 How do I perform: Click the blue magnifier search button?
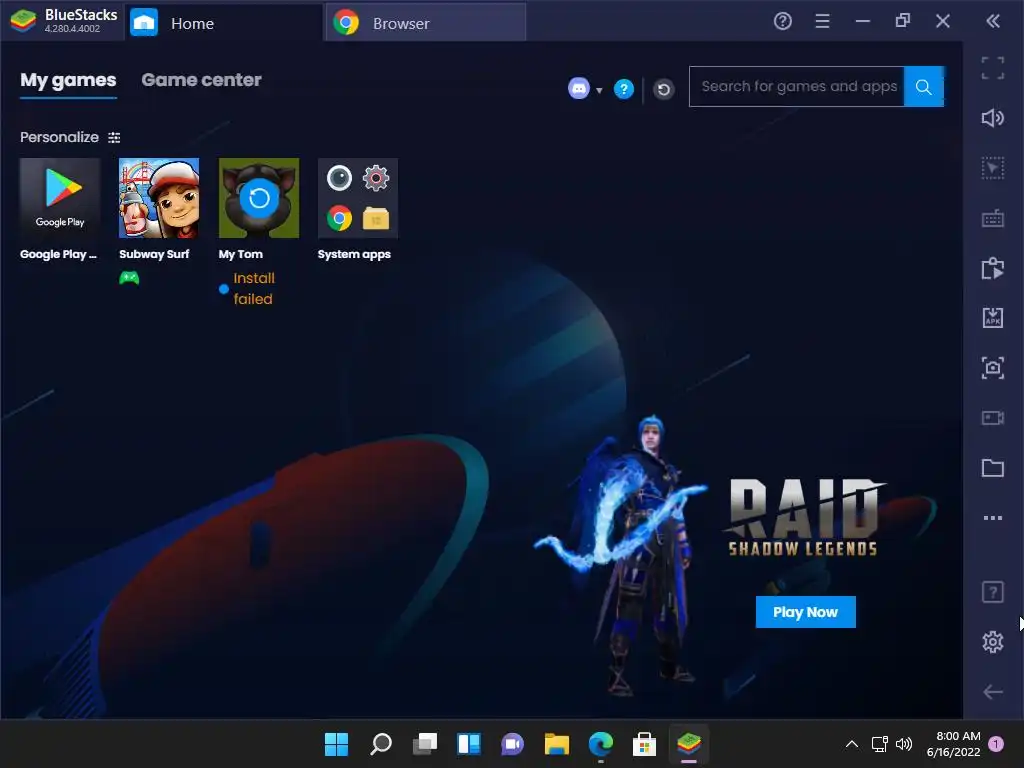[923, 86]
